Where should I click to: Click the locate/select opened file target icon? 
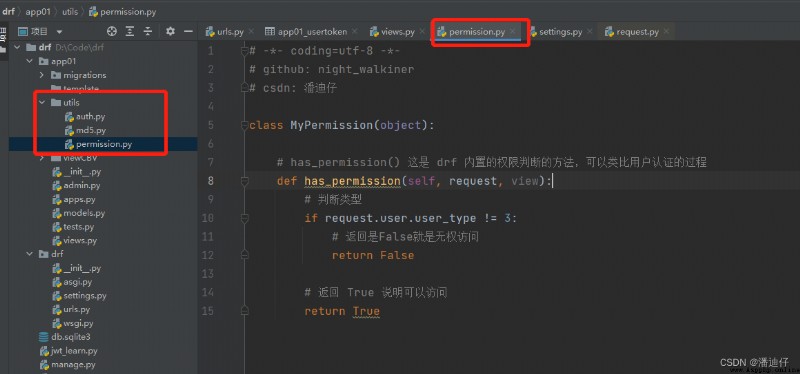pos(112,32)
